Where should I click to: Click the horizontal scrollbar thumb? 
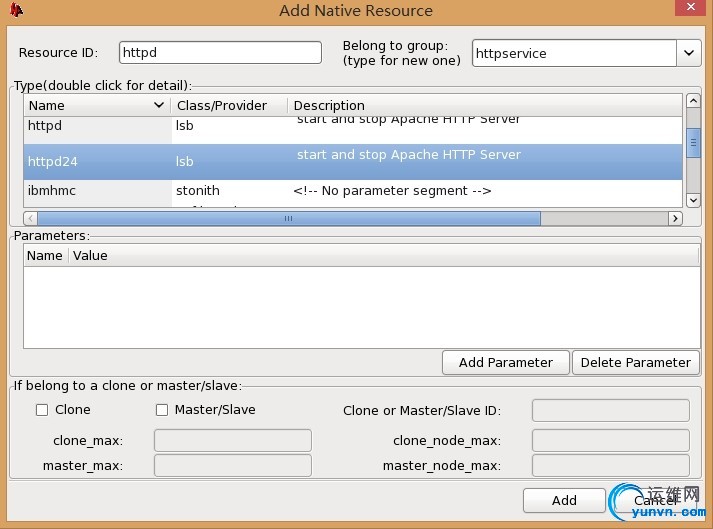tap(289, 218)
